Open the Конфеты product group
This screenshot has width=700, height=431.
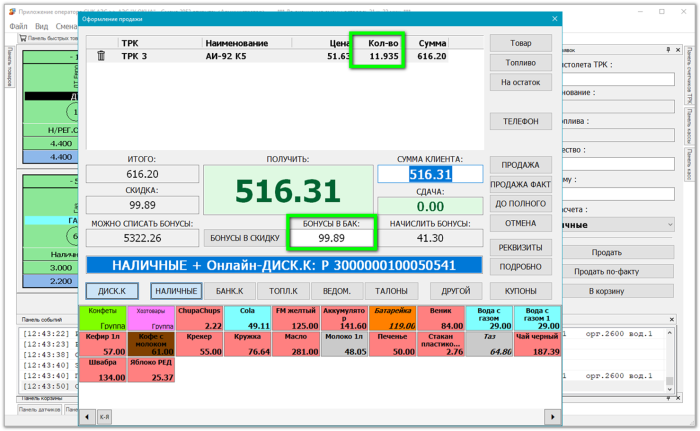tap(103, 318)
